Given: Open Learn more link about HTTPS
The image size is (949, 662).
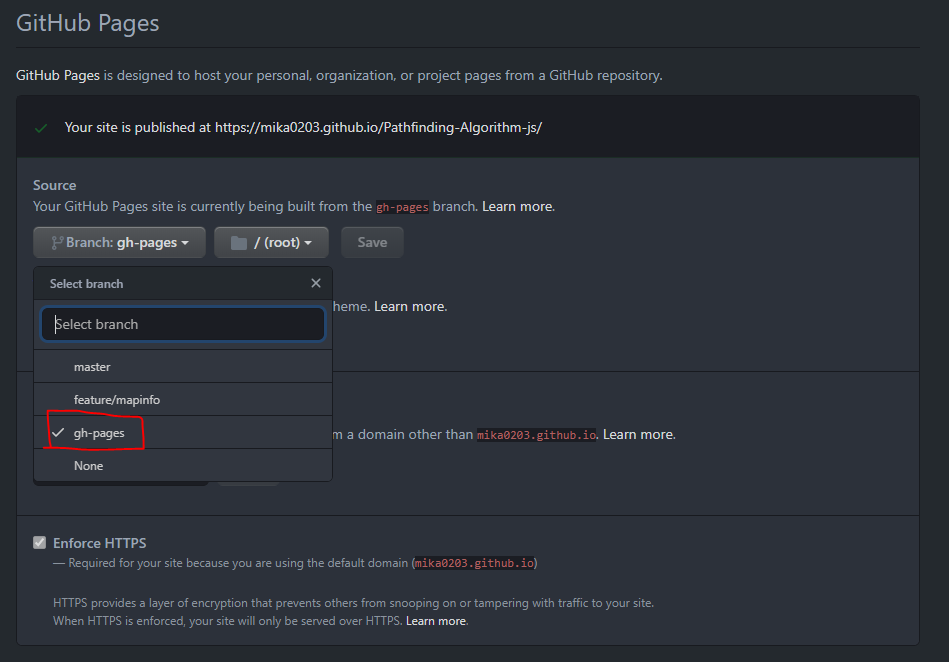Looking at the screenshot, I should click(x=436, y=621).
